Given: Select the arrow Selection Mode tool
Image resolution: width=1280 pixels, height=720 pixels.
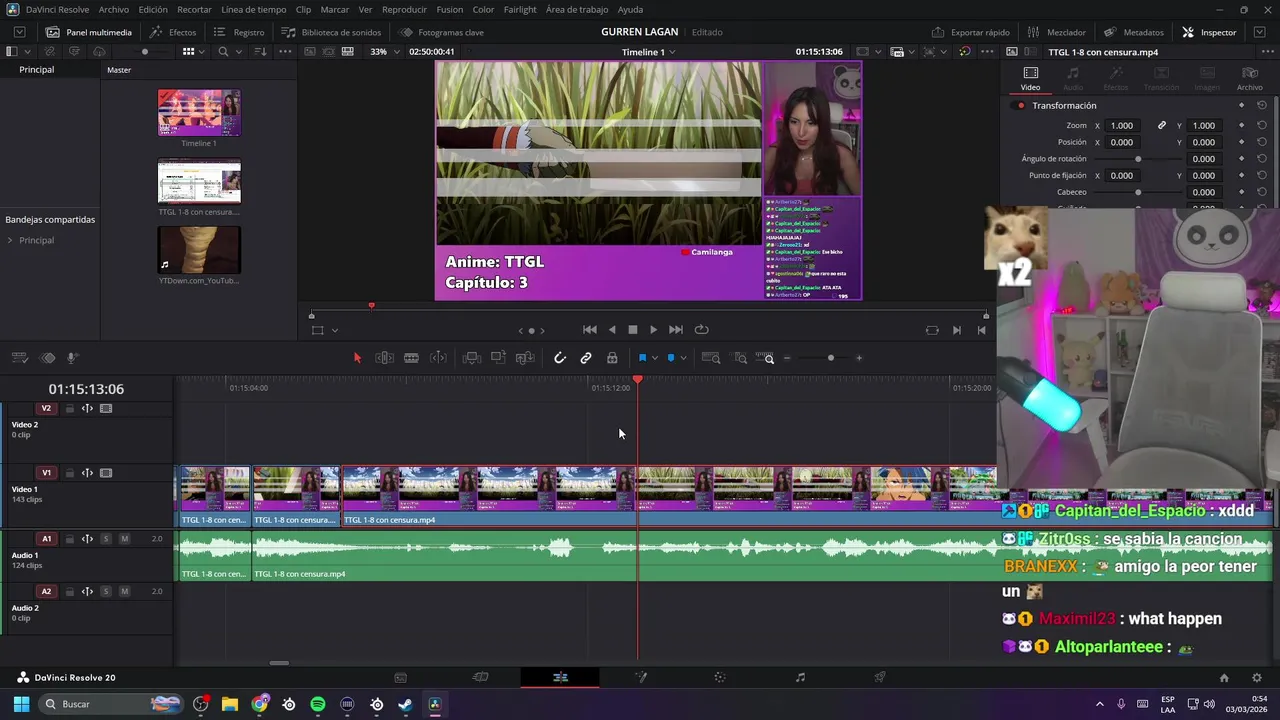Looking at the screenshot, I should coord(357,358).
